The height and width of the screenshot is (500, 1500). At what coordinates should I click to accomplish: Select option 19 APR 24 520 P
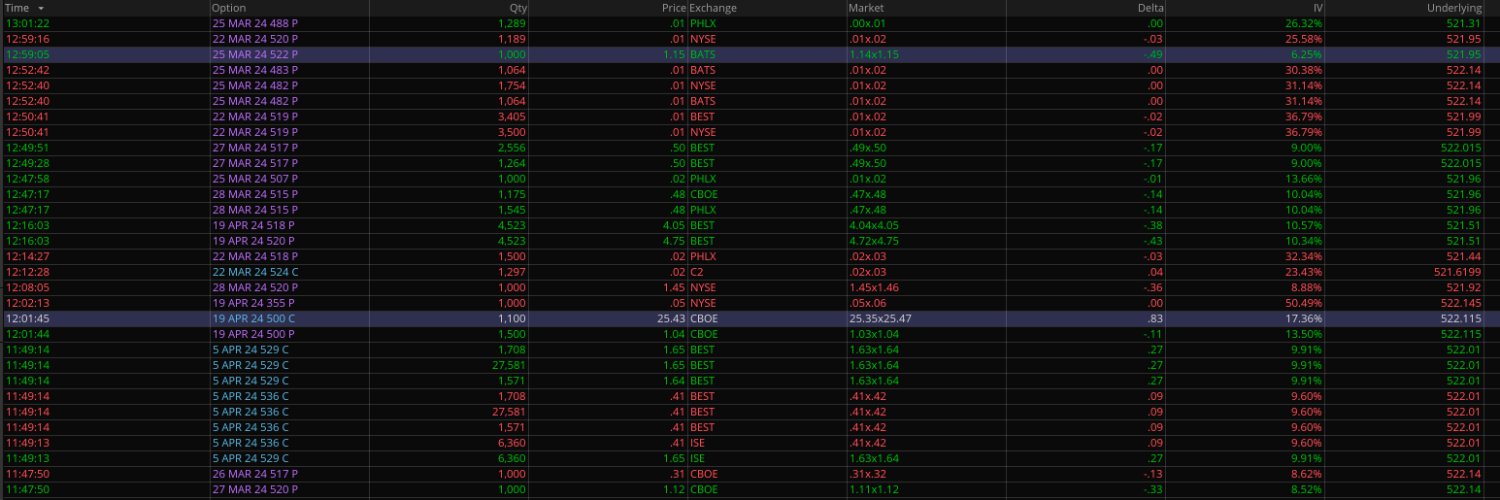pos(253,240)
